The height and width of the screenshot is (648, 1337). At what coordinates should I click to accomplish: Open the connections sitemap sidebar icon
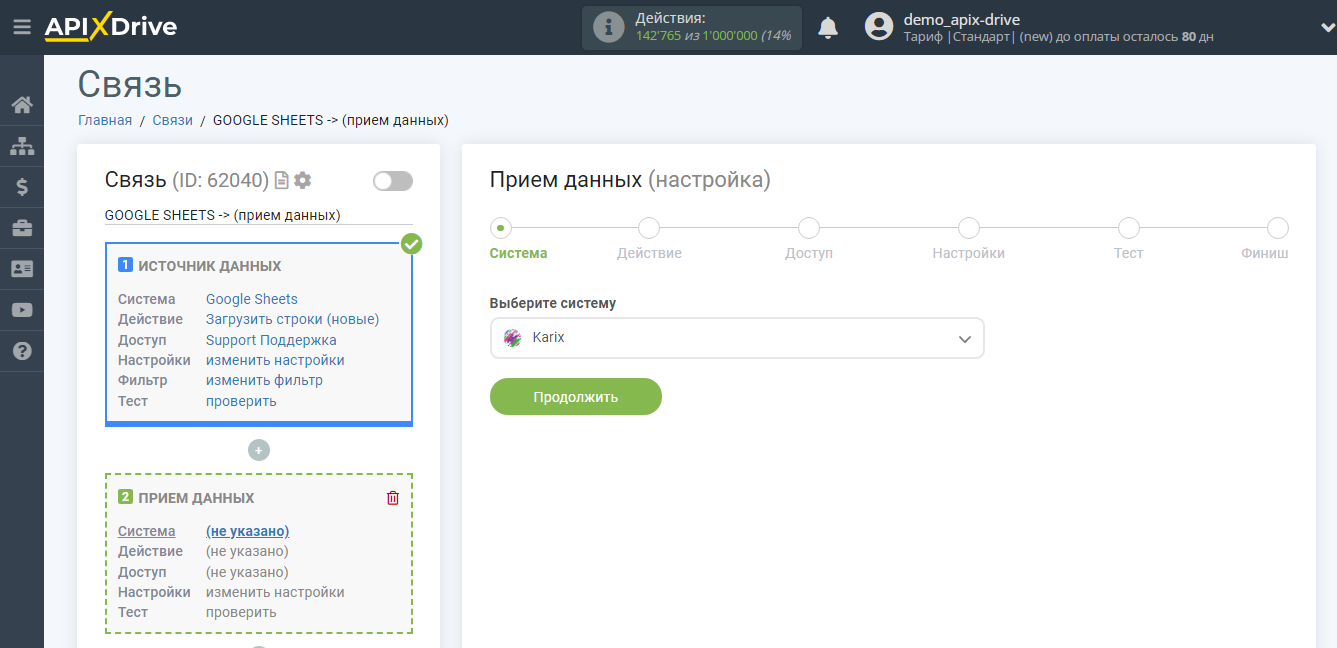click(21, 146)
